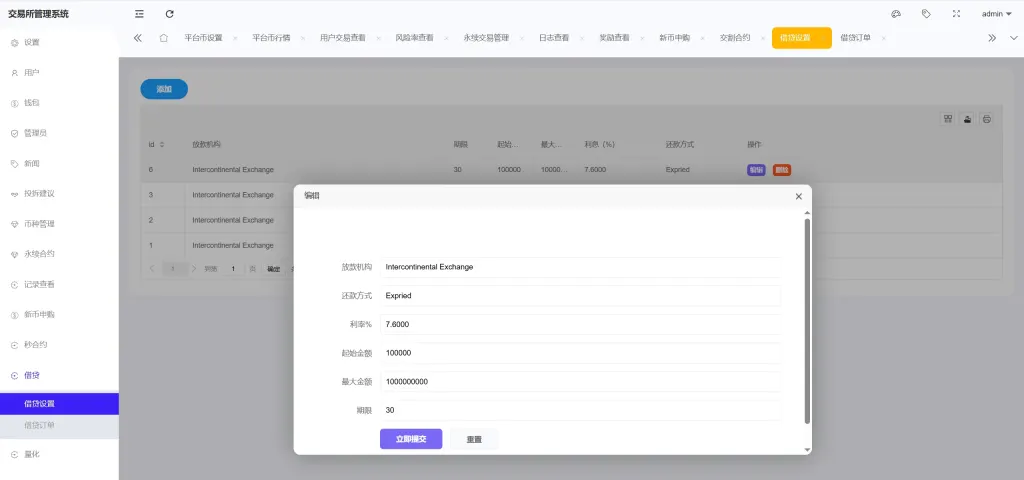Click the export icon above the table
This screenshot has width=1024, height=480.
coord(967,119)
